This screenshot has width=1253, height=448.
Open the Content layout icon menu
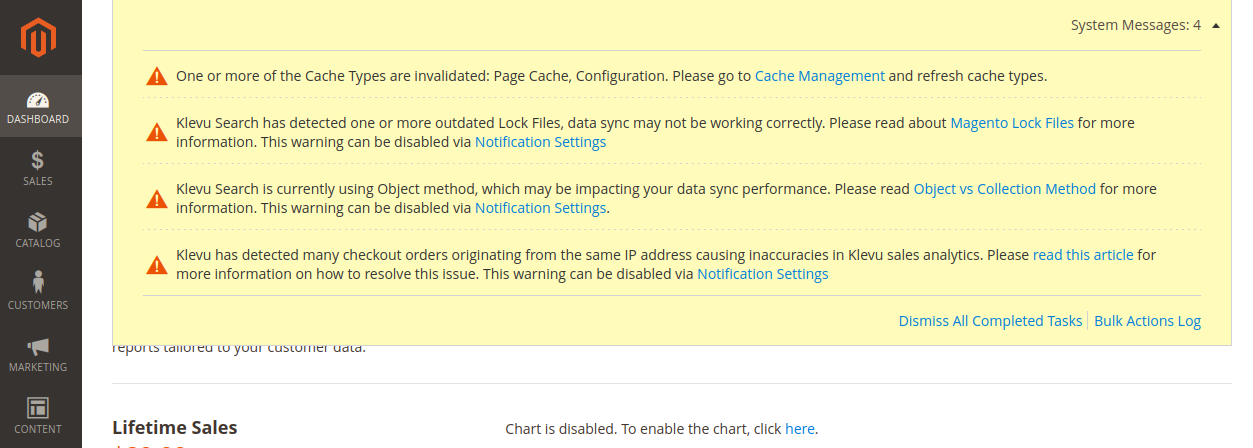click(38, 409)
